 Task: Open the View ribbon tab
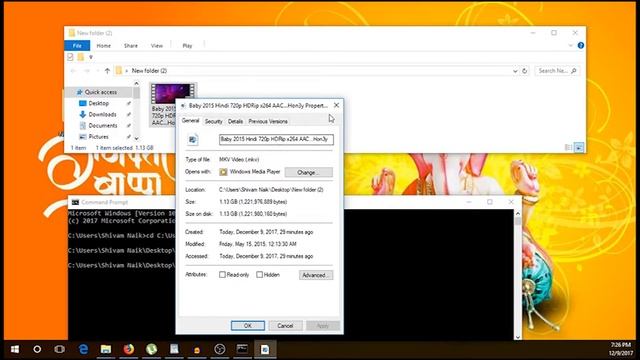(x=157, y=46)
